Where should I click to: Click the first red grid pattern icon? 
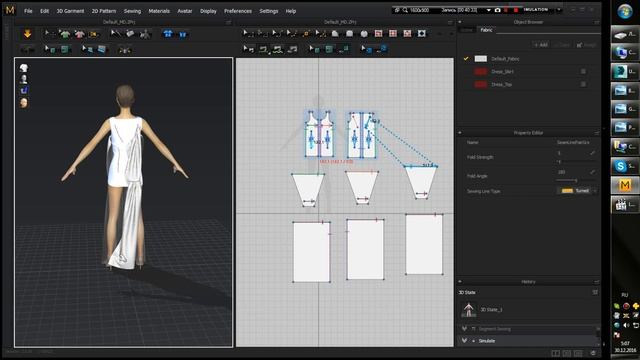pos(378,33)
